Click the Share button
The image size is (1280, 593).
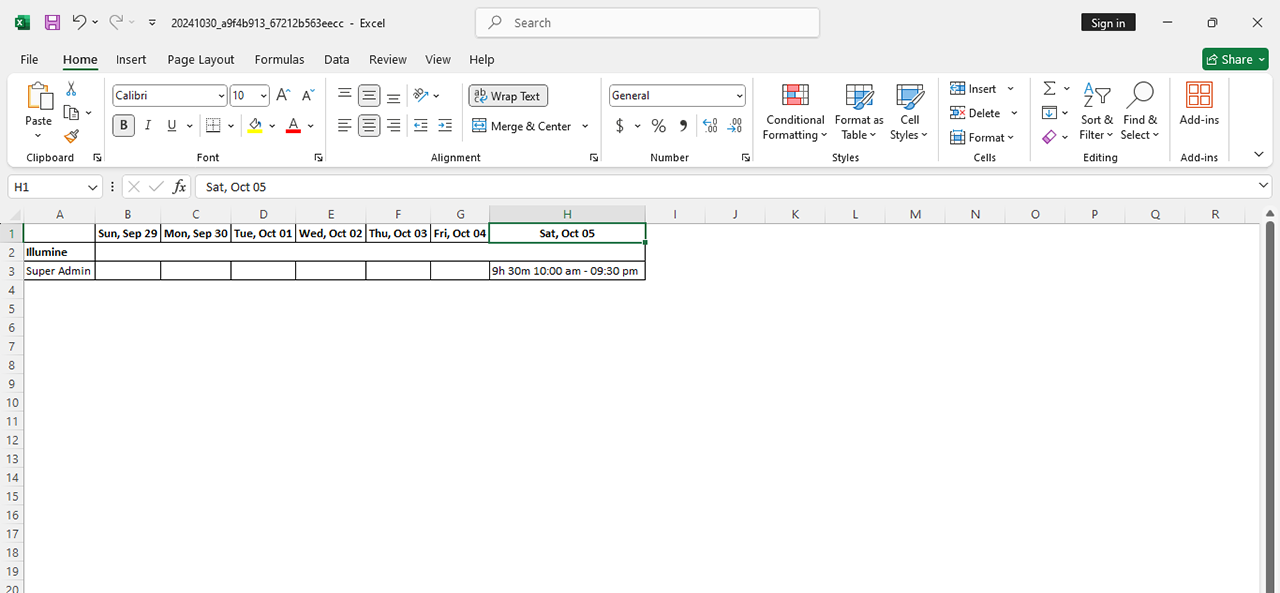[1235, 59]
